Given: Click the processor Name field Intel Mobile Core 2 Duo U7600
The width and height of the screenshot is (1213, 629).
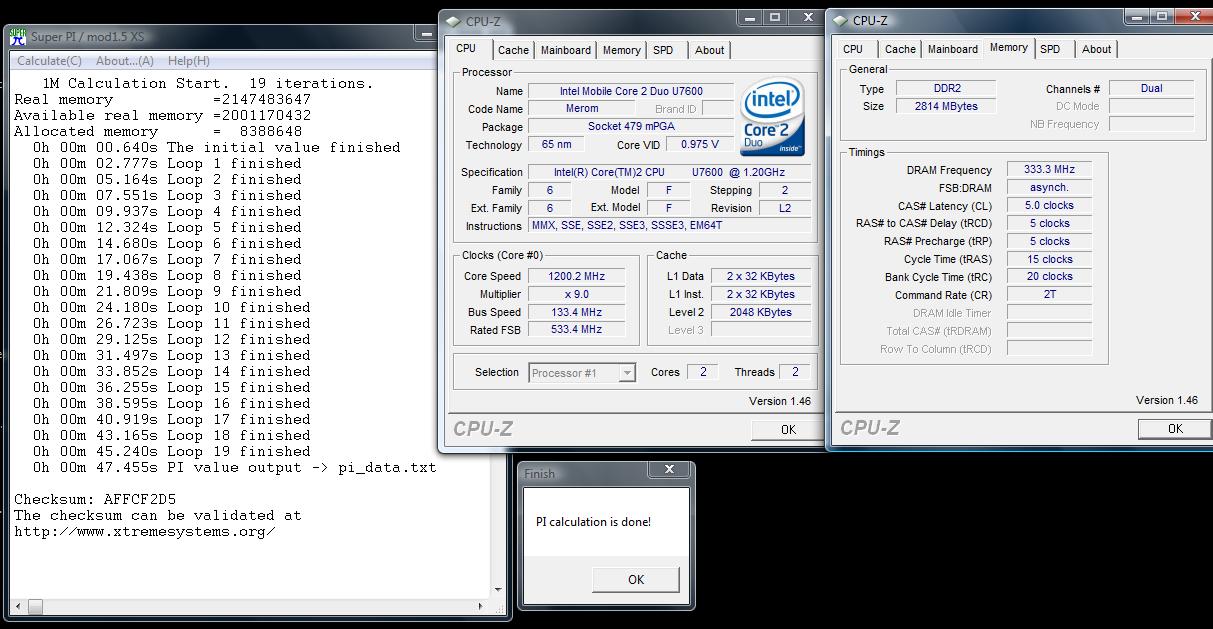Looking at the screenshot, I should (631, 91).
